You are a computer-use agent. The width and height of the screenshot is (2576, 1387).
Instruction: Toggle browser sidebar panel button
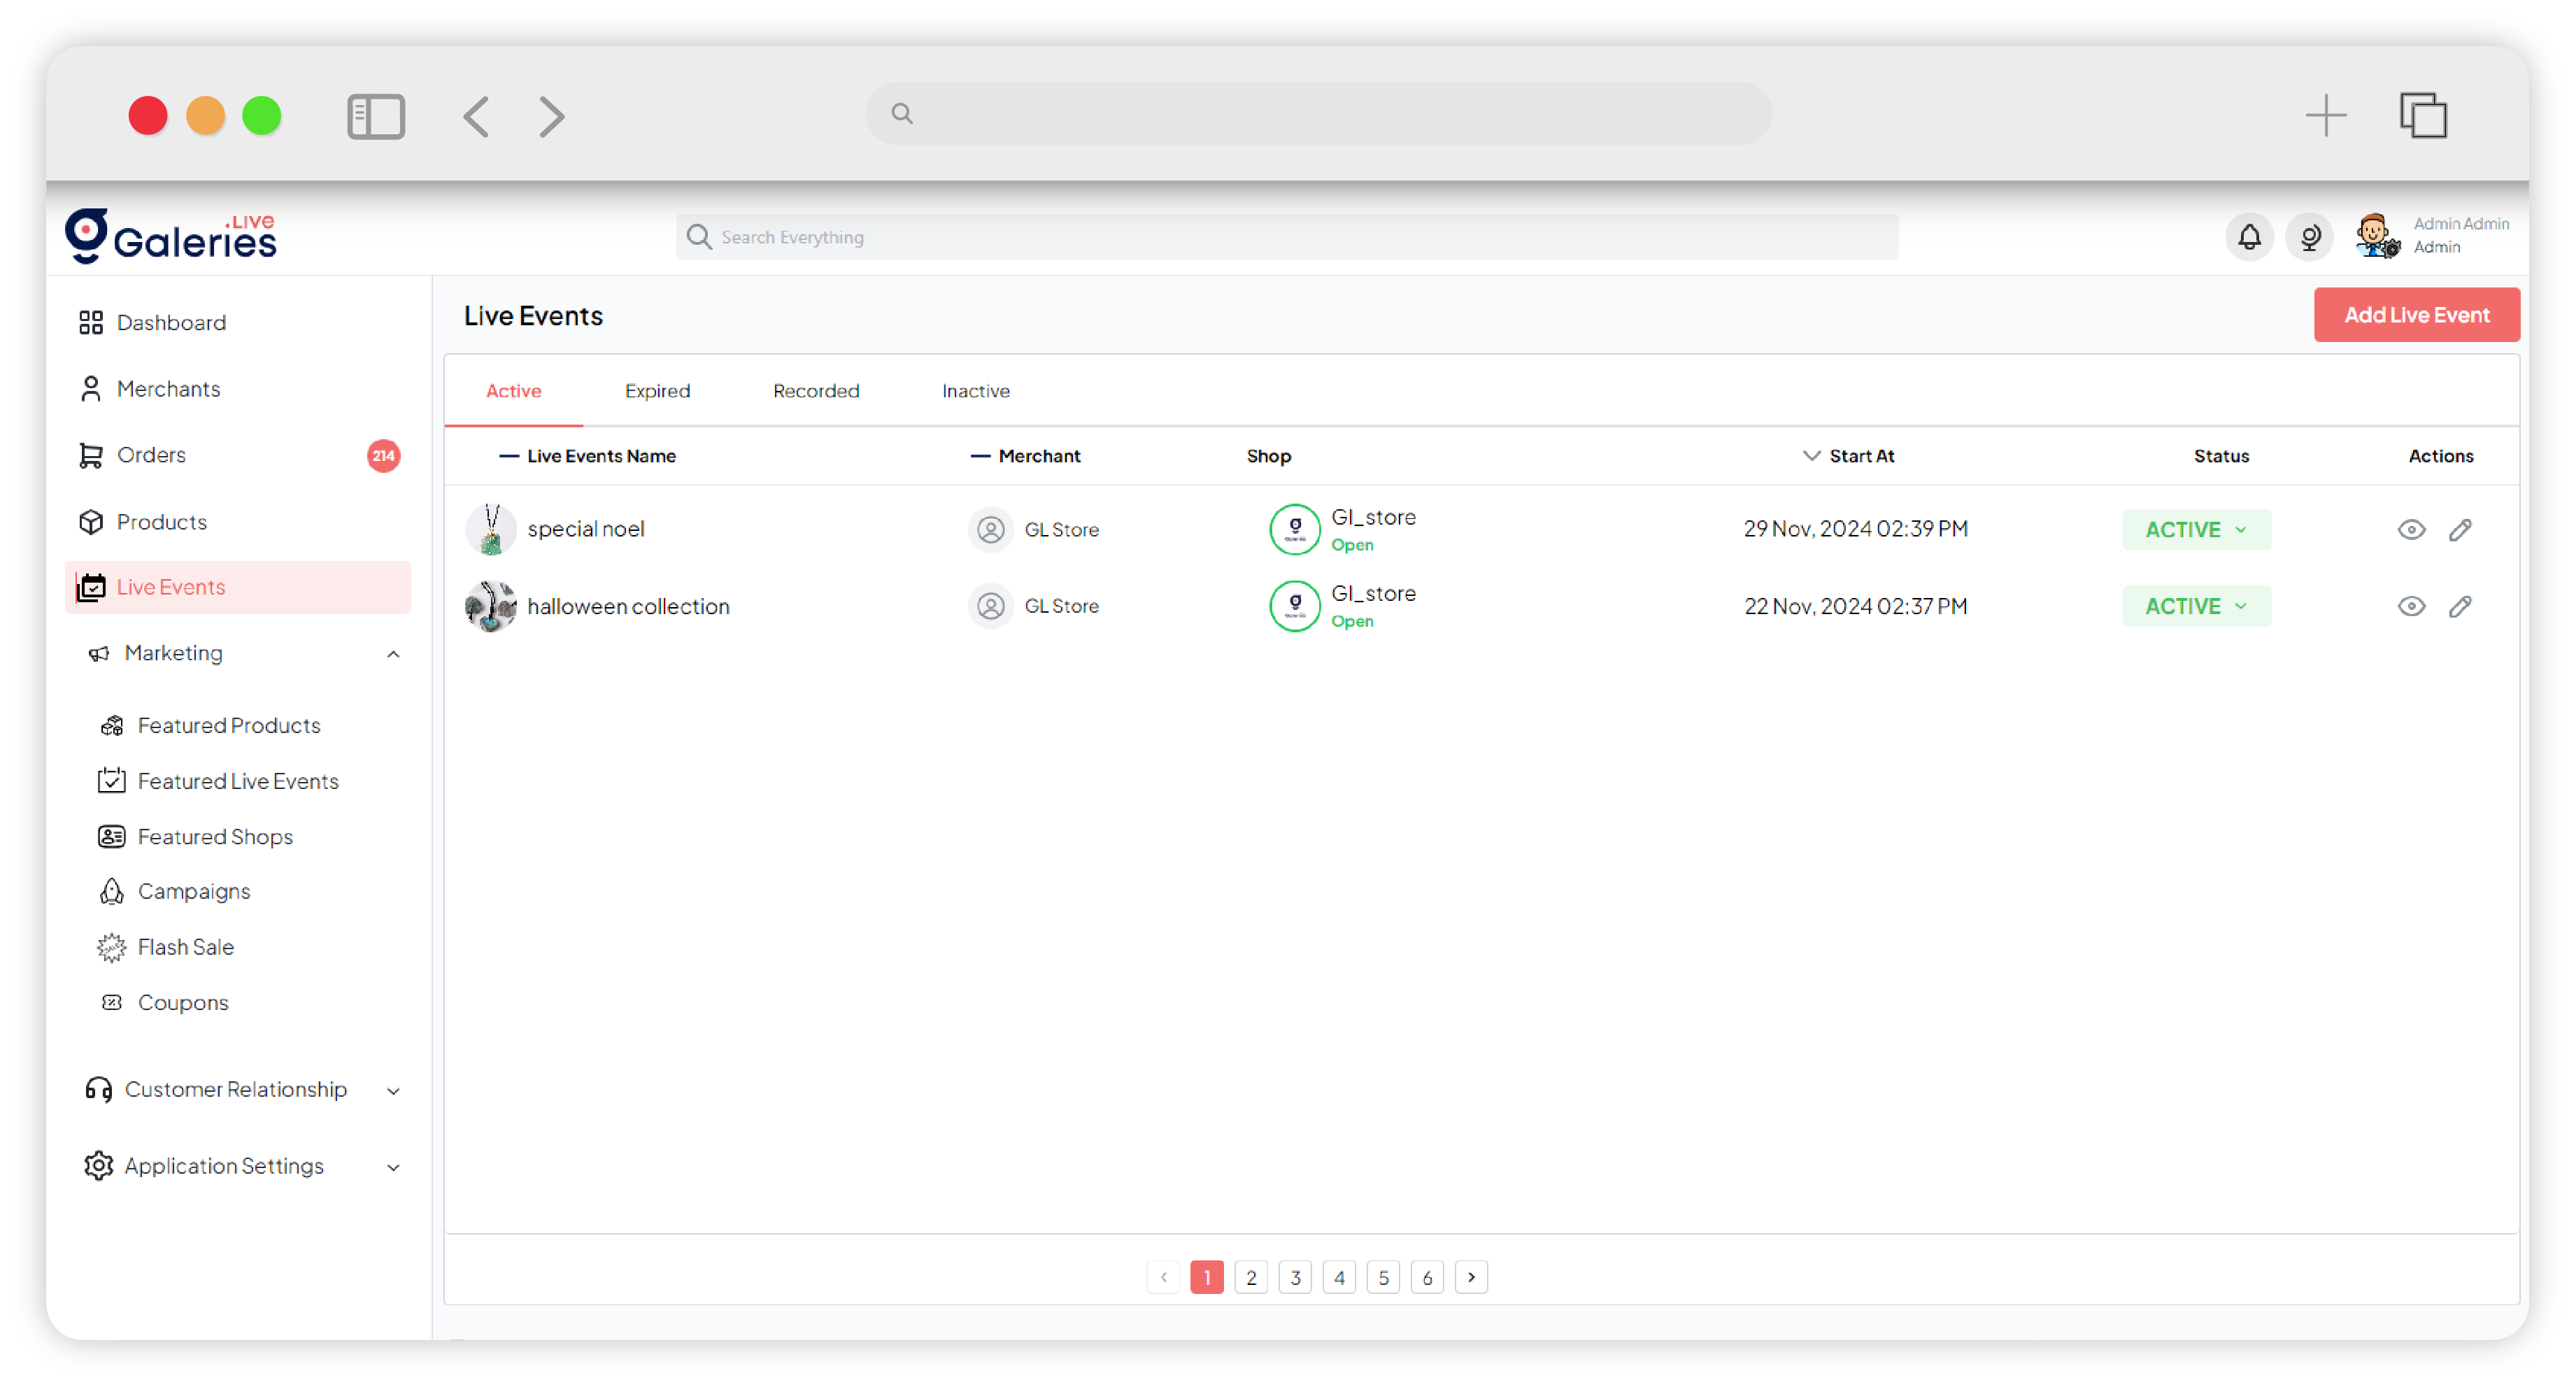click(x=375, y=116)
